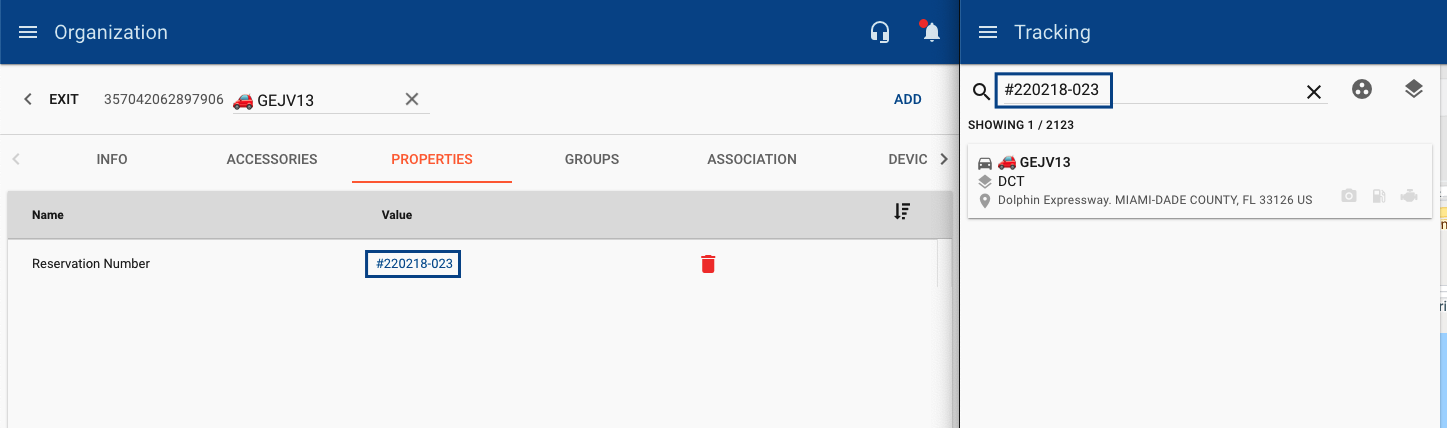
Task: Clear the GEJV13 vehicle selection
Action: (x=411, y=99)
